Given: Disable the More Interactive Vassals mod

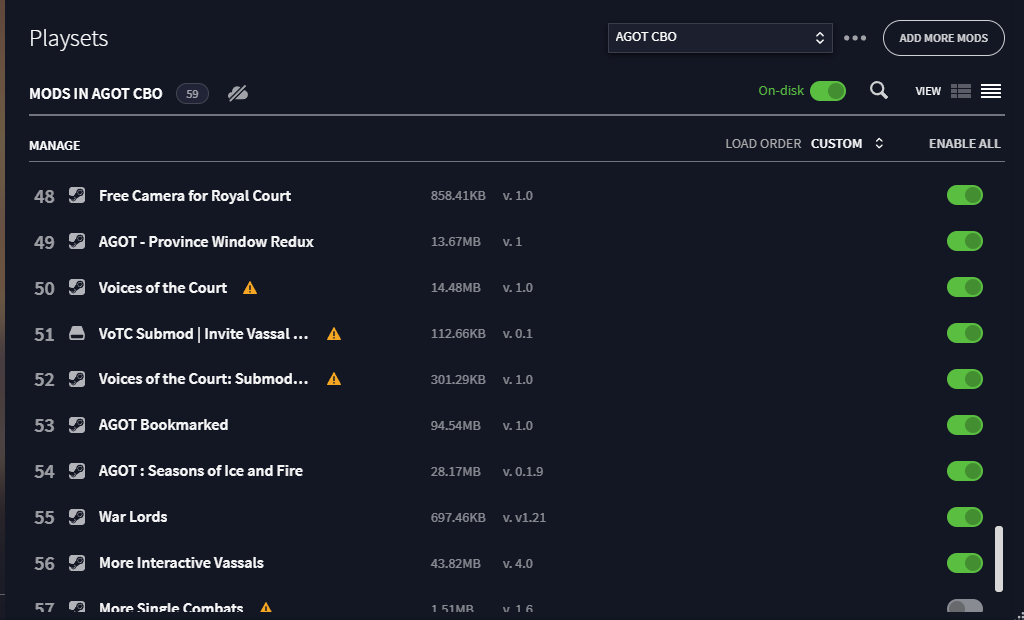Looking at the screenshot, I should coord(965,563).
